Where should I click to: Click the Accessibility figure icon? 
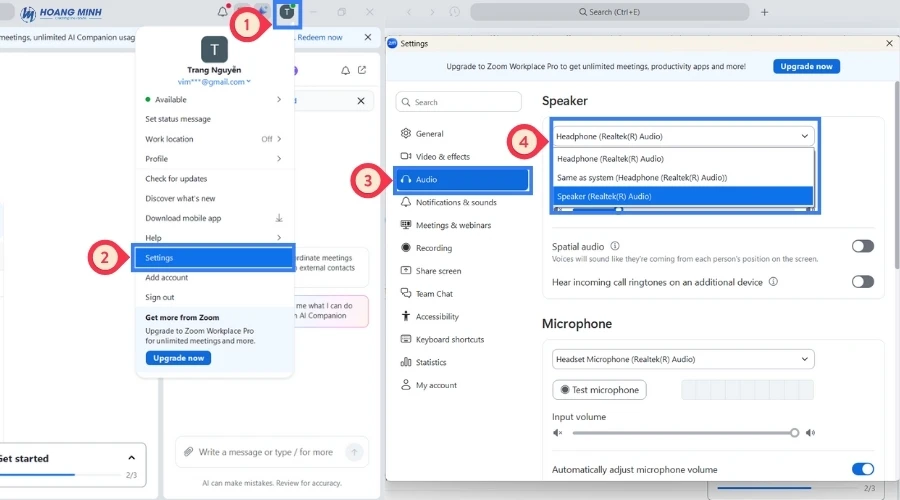[406, 316]
